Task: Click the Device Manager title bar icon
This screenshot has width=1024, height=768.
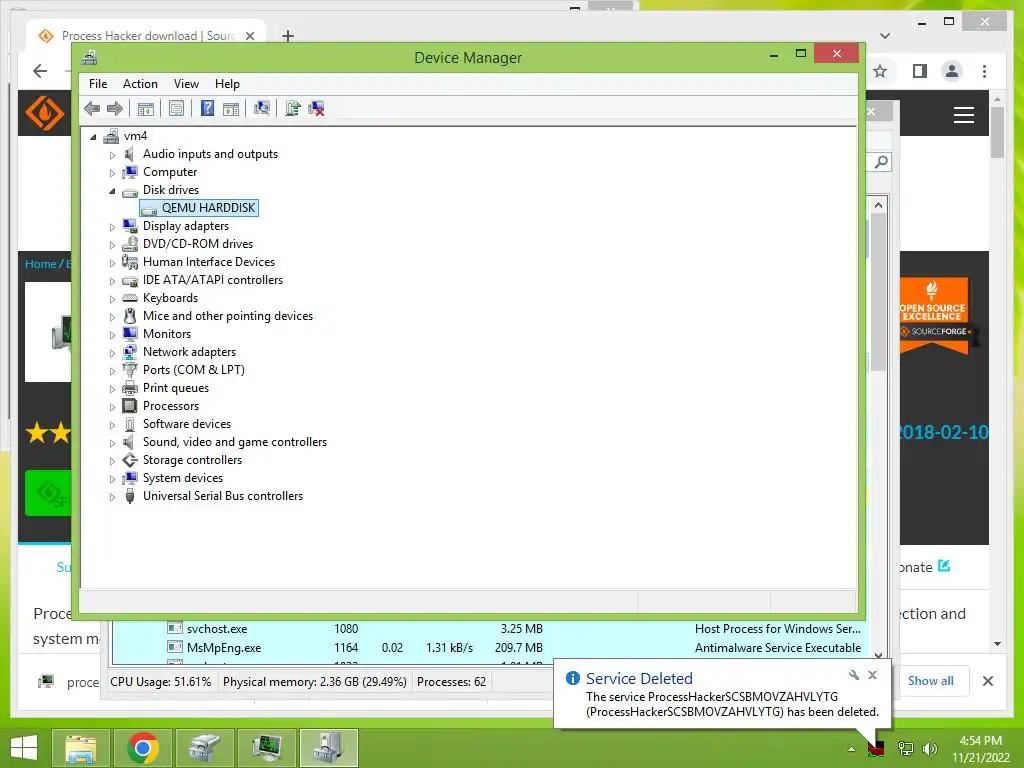Action: point(89,57)
